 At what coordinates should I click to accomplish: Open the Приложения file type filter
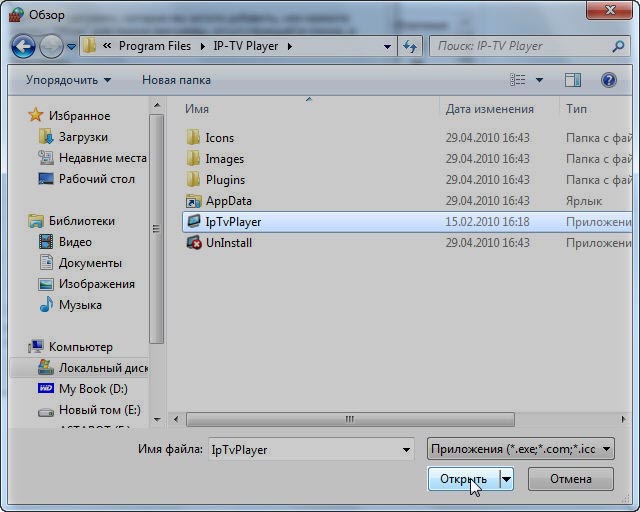coord(520,449)
